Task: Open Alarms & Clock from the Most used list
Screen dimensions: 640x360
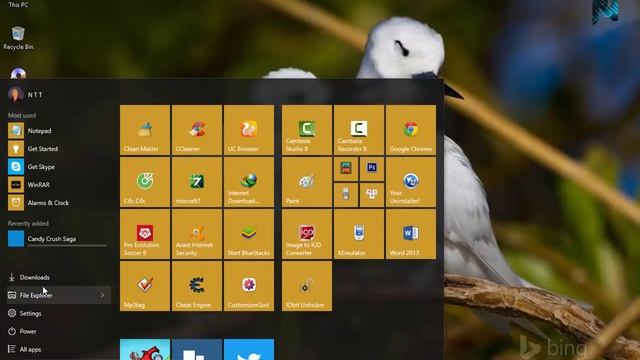Action: tap(57, 202)
